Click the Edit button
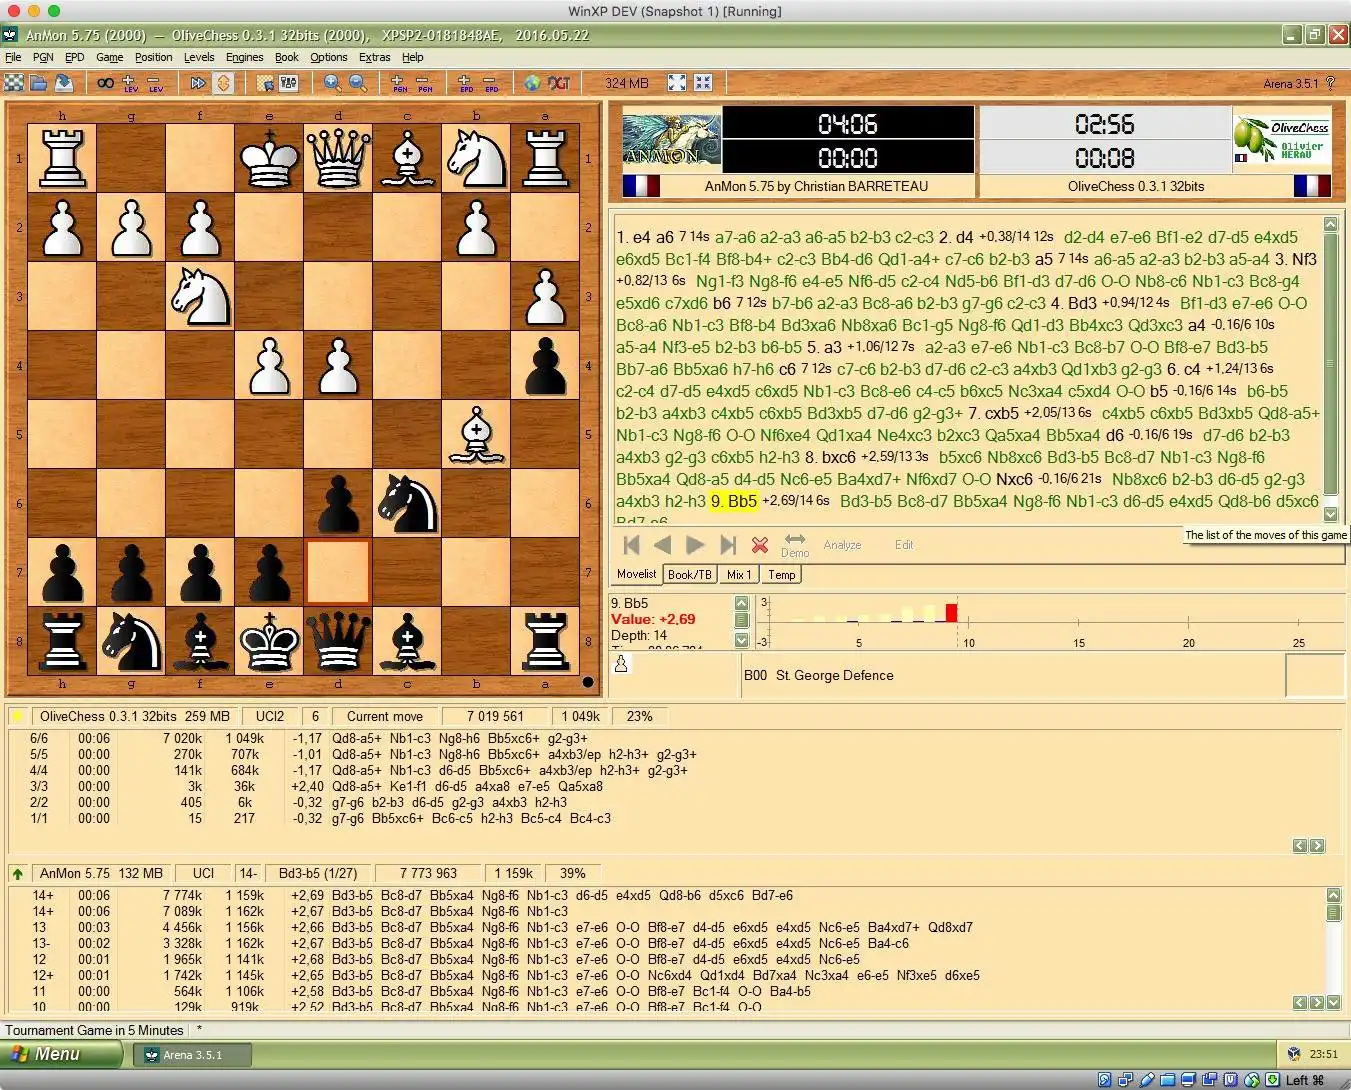Viewport: 1351px width, 1090px height. pos(904,545)
